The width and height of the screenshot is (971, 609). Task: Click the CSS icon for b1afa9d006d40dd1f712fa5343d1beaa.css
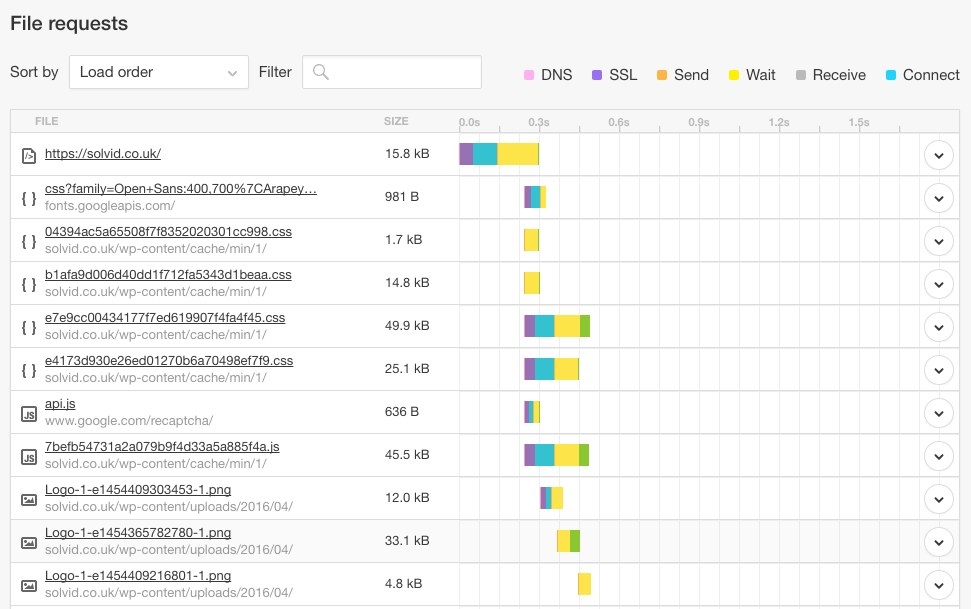pyautogui.click(x=28, y=284)
